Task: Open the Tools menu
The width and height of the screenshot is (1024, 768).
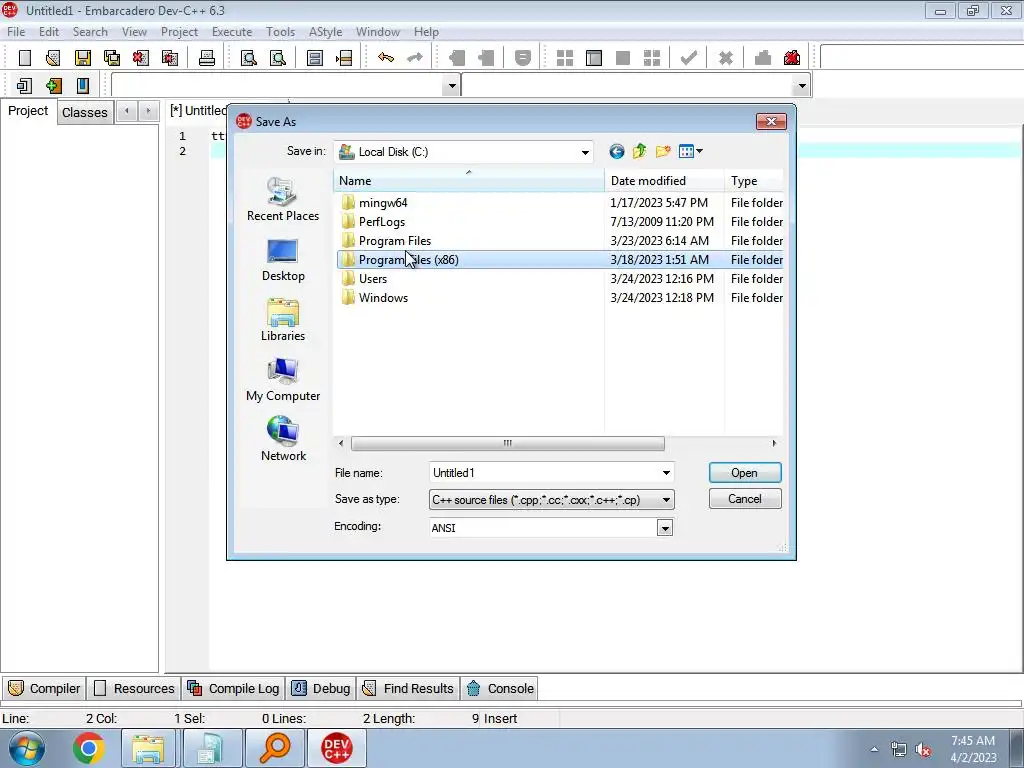Action: coord(280,32)
